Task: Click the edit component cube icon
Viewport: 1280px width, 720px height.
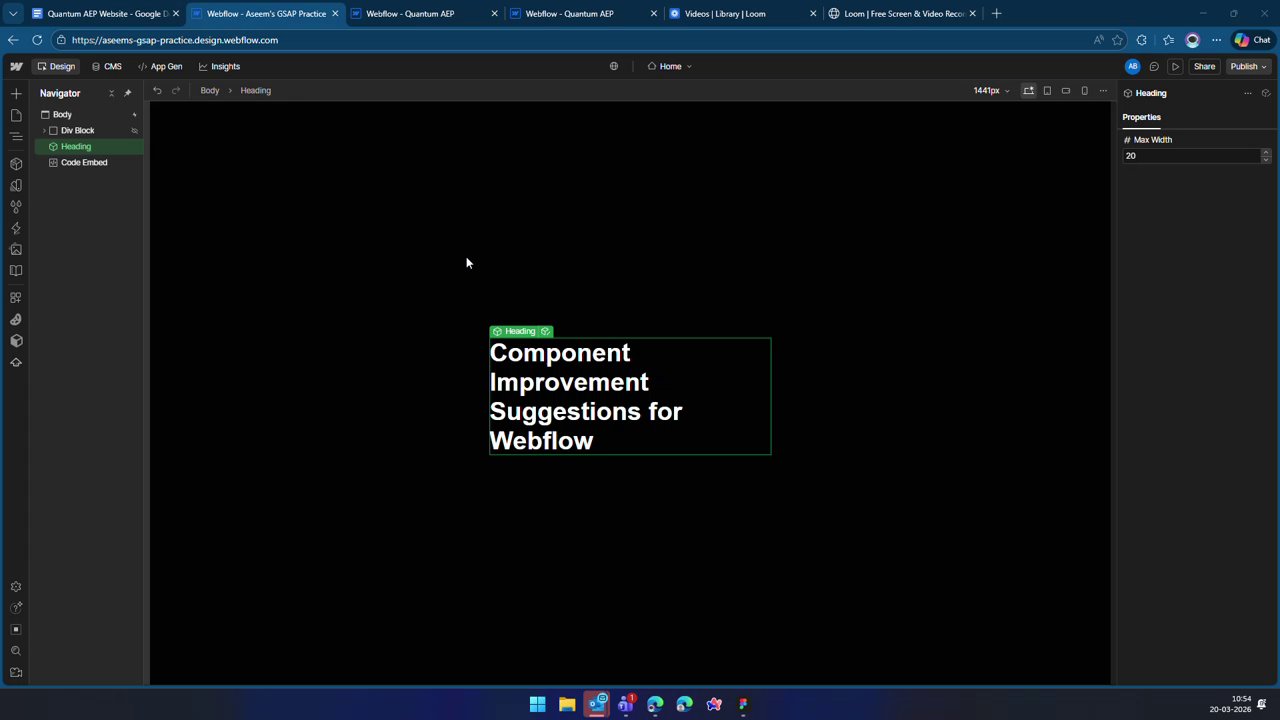Action: click(x=1265, y=93)
